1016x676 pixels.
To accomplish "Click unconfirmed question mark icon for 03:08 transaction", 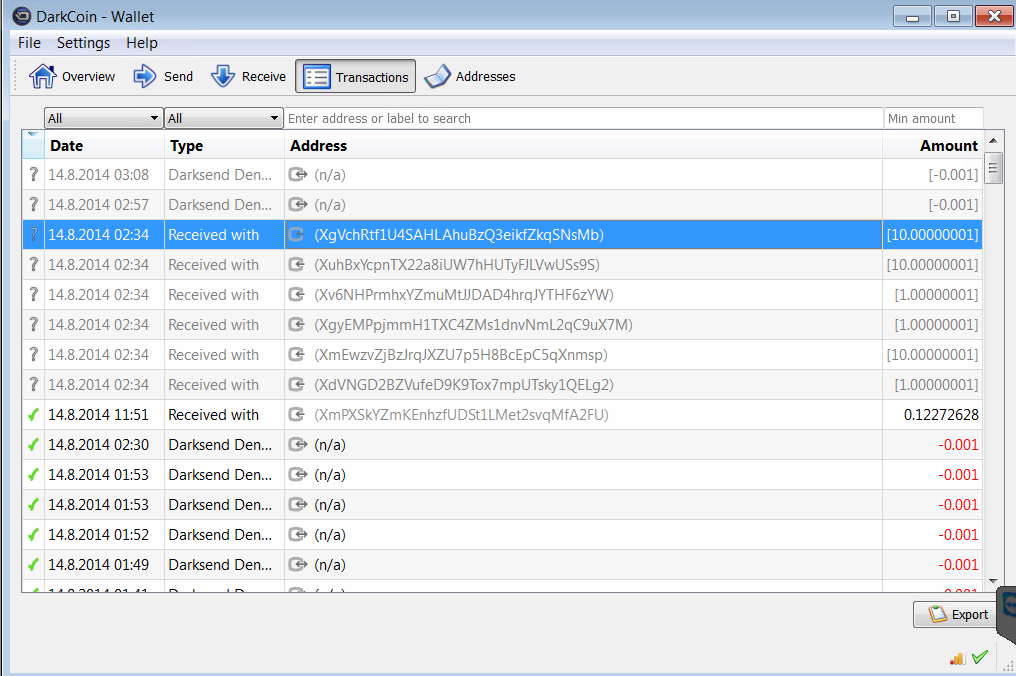I will [34, 174].
